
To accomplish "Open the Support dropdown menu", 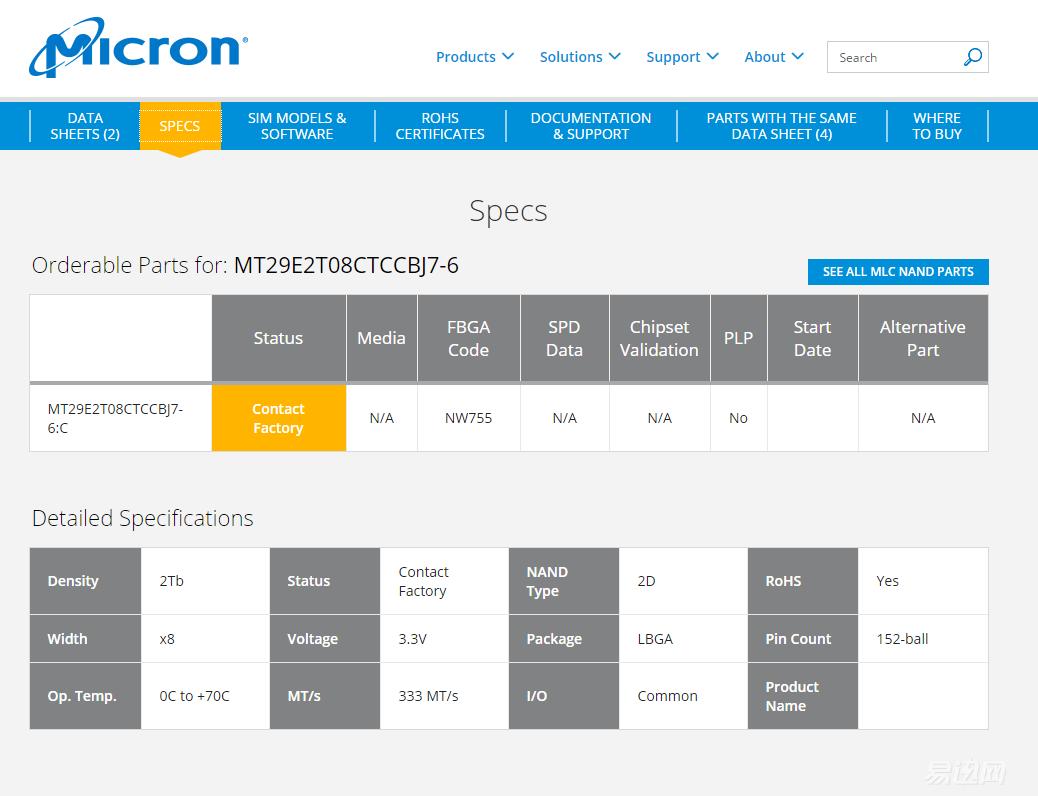I will coord(683,57).
